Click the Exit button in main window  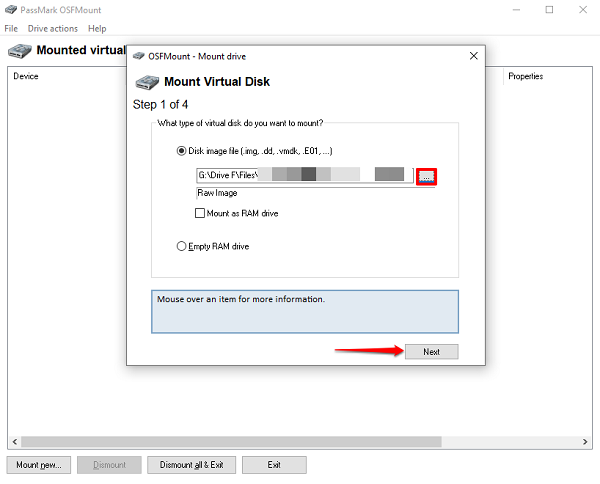(274, 465)
